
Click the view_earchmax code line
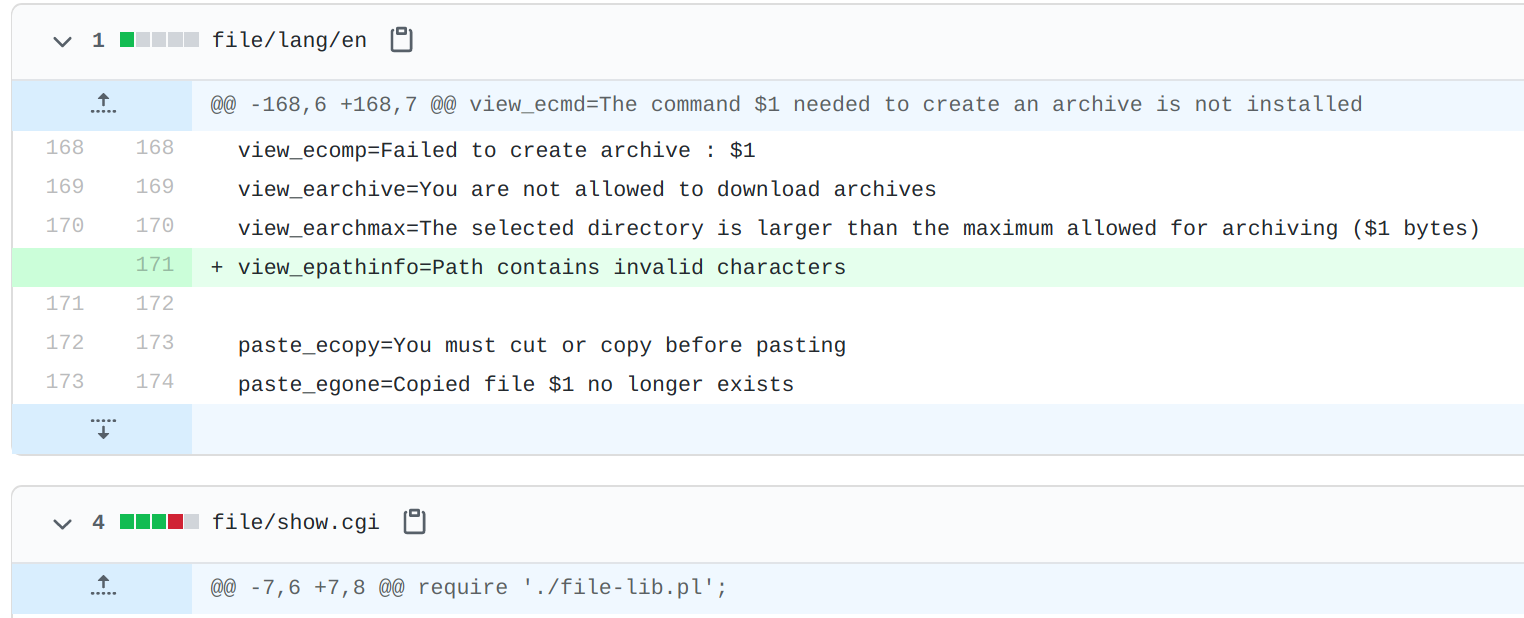pos(858,229)
